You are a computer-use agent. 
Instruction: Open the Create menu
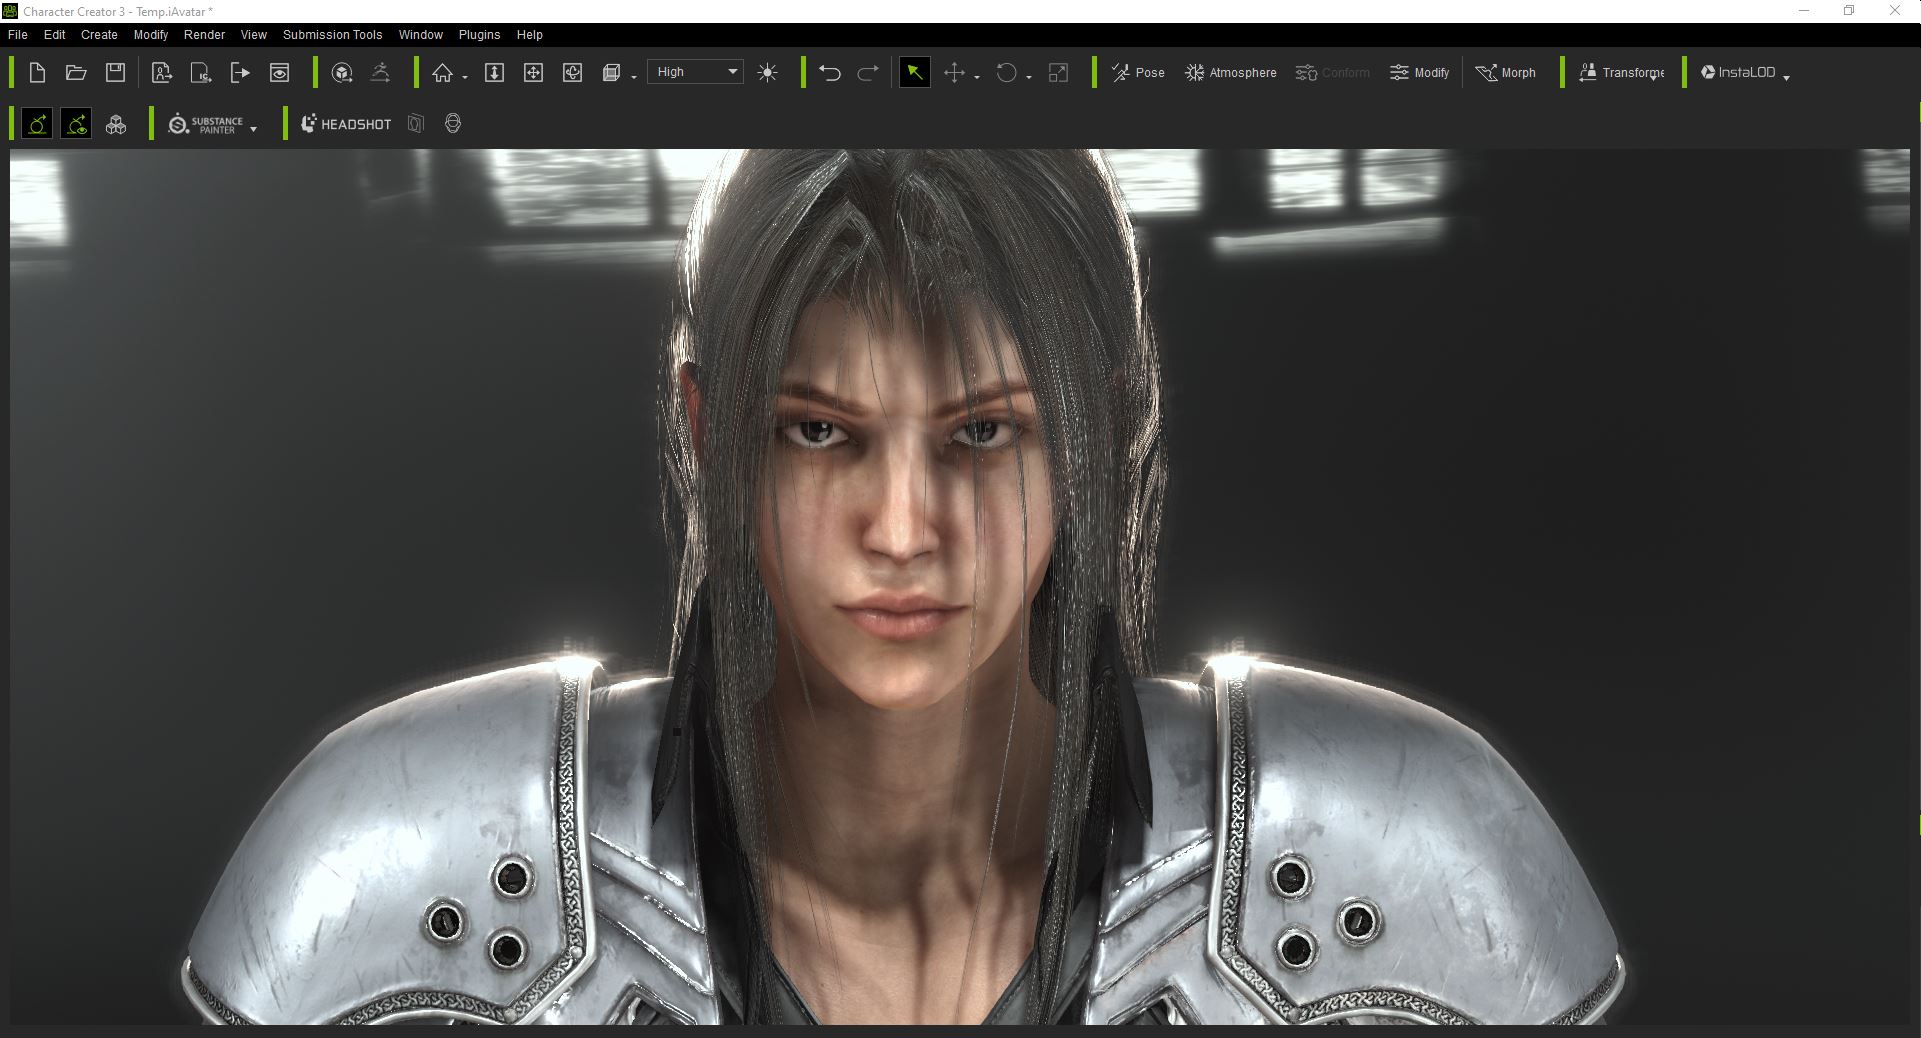click(x=99, y=34)
